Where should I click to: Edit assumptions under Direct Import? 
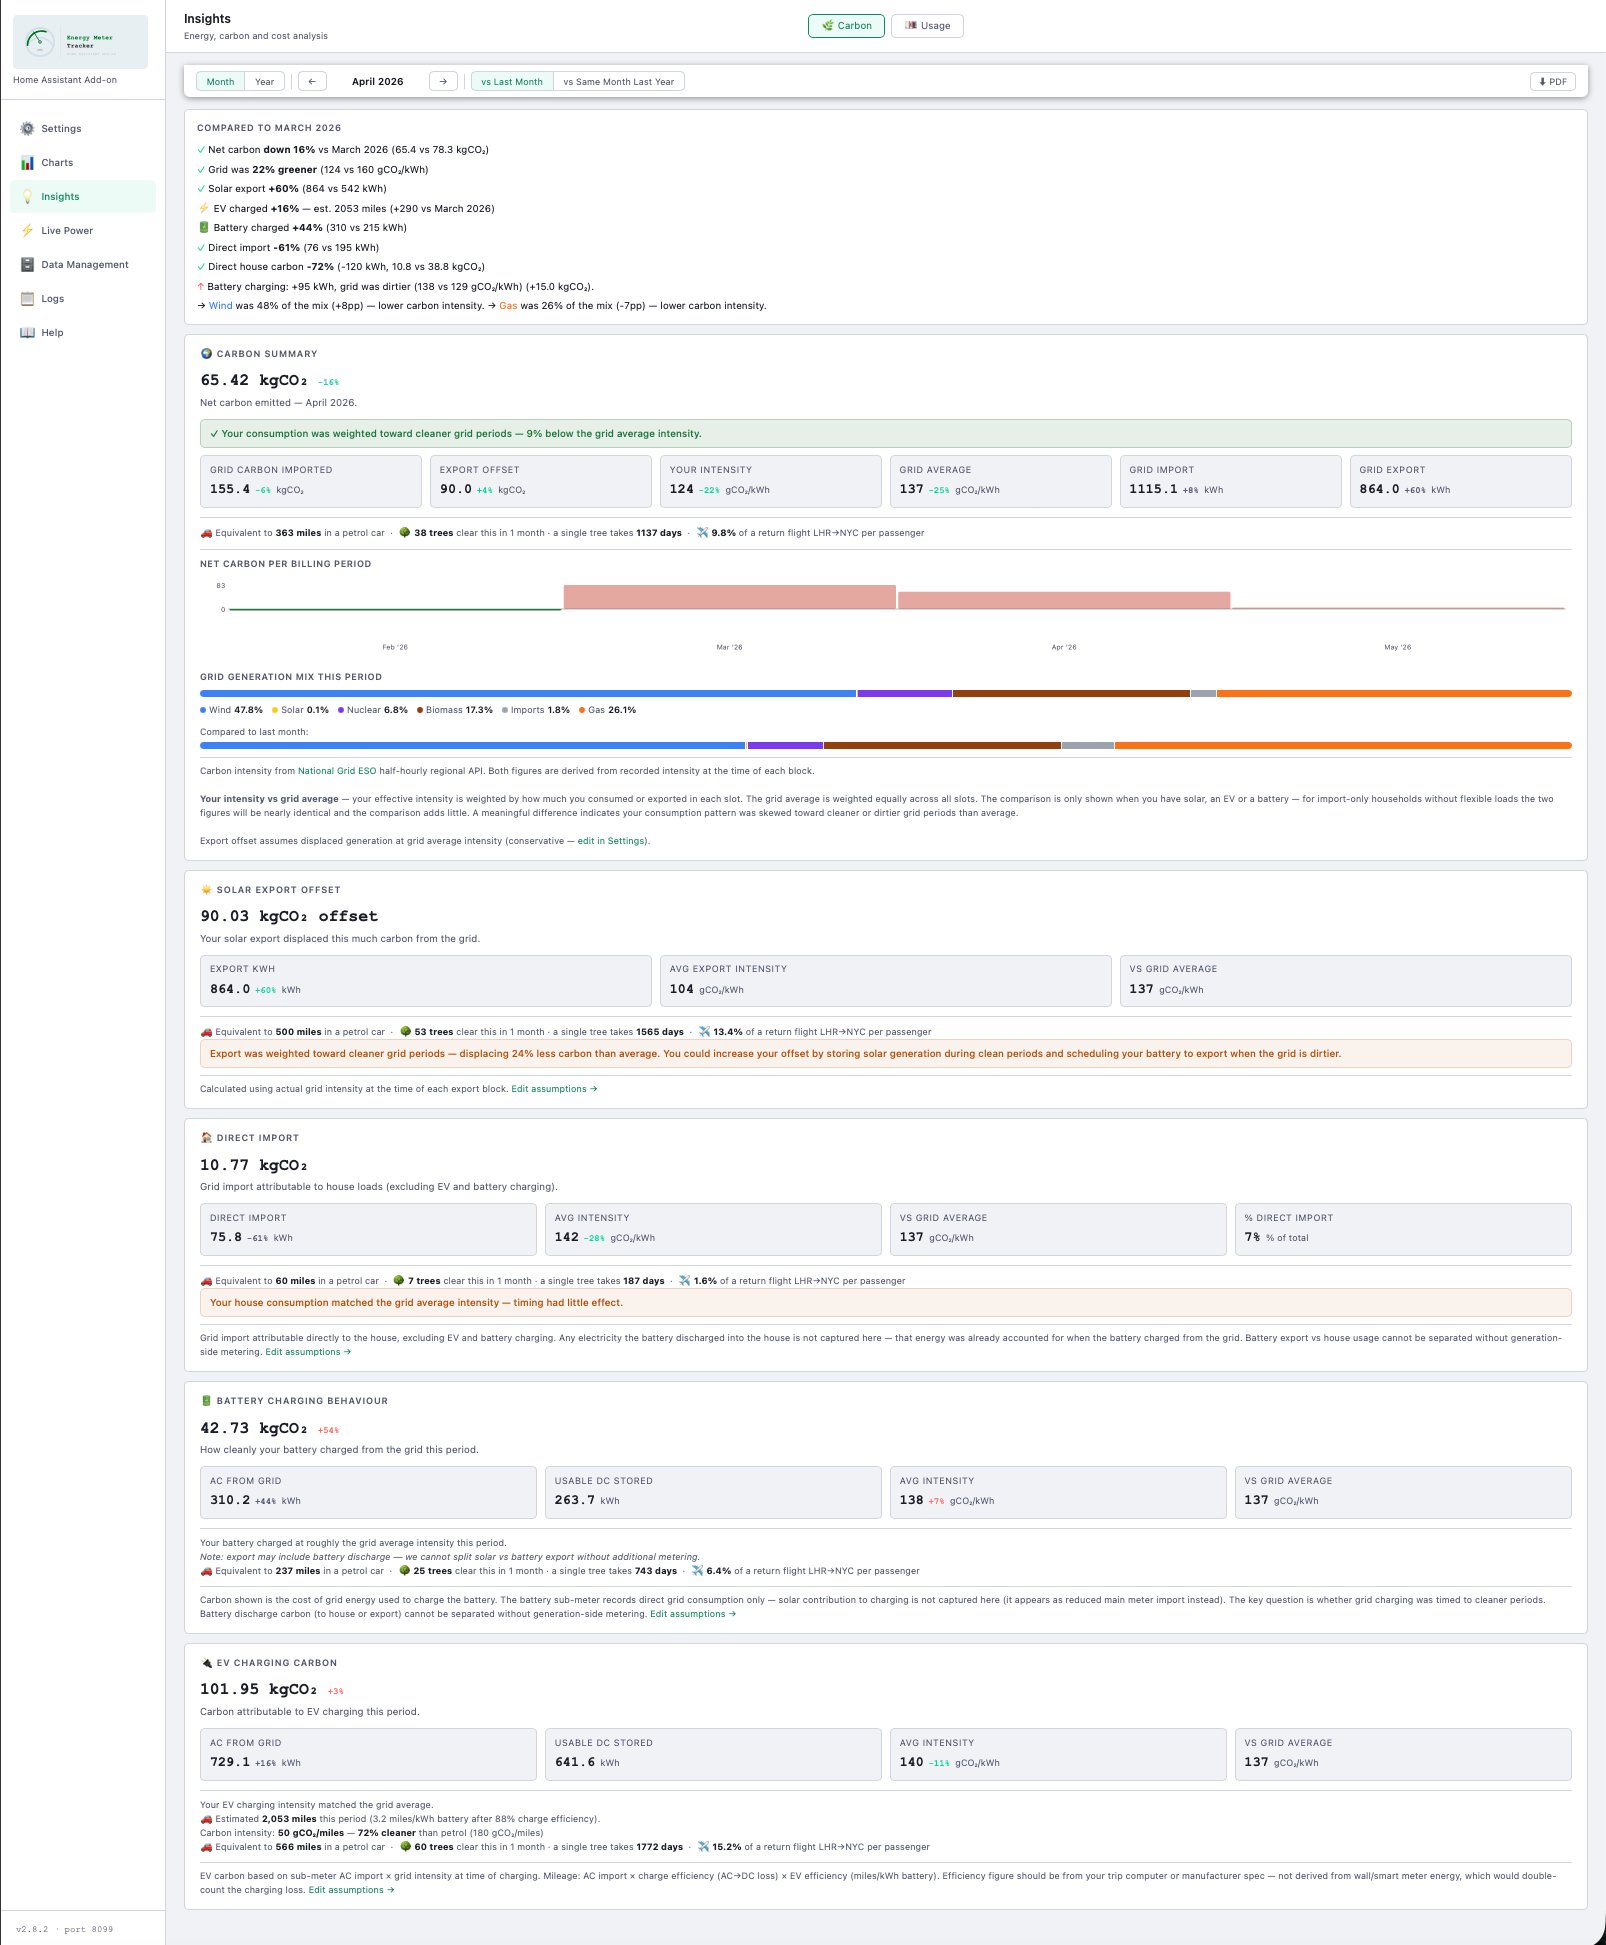pos(308,1352)
